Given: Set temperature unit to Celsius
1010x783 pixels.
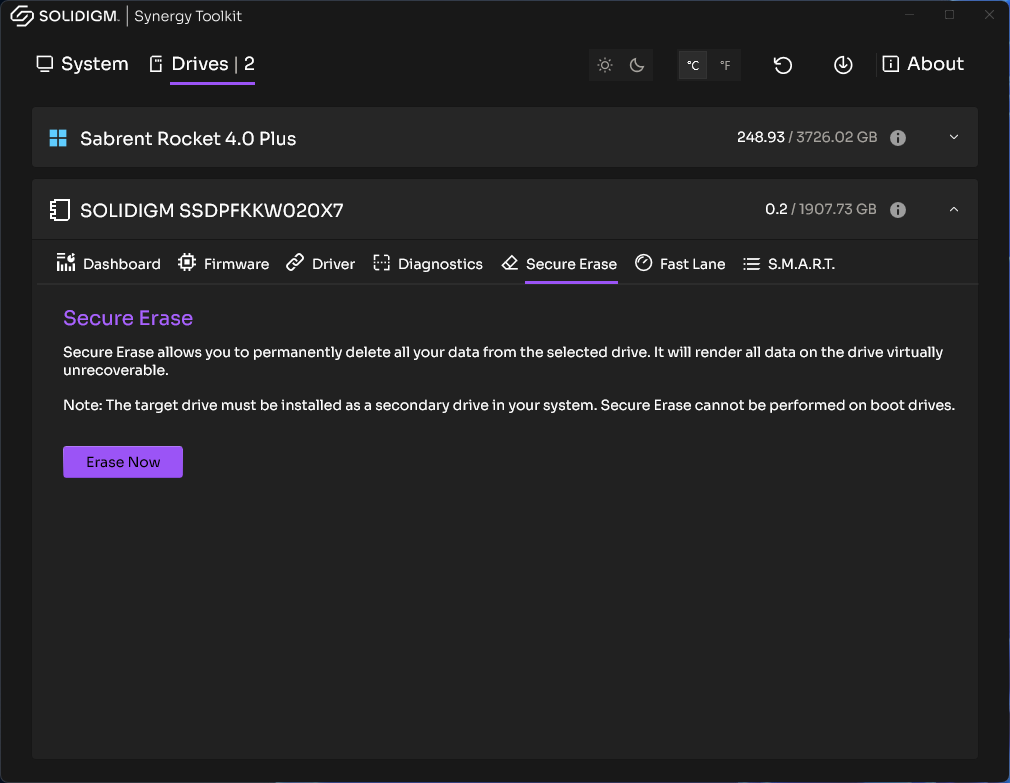Looking at the screenshot, I should [x=693, y=65].
